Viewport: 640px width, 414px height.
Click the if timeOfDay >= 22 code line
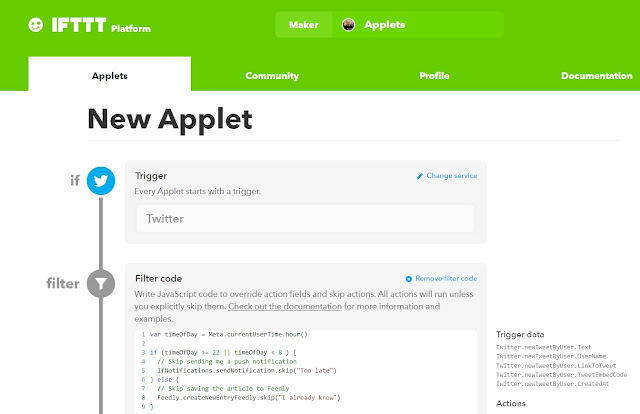[223, 352]
